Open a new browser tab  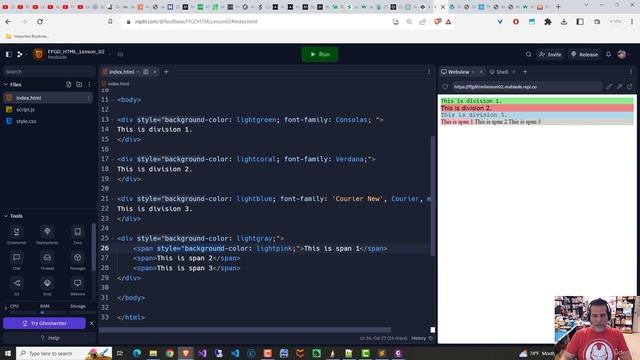point(558,7)
